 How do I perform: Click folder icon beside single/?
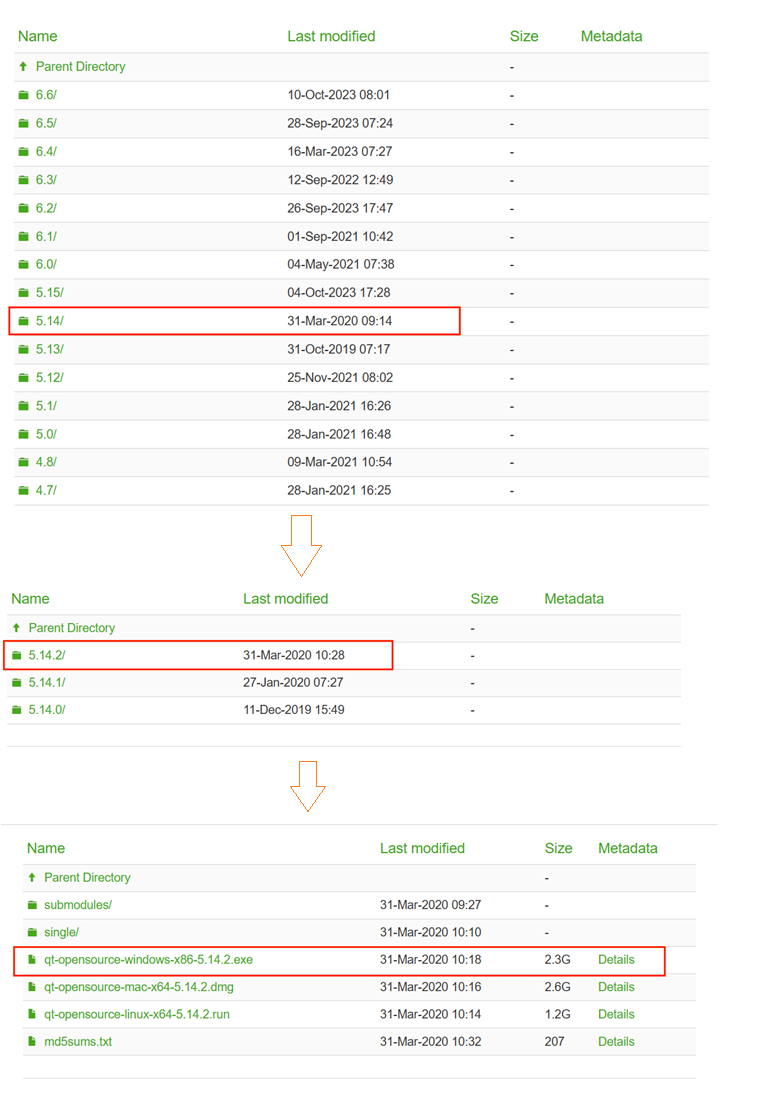32,932
